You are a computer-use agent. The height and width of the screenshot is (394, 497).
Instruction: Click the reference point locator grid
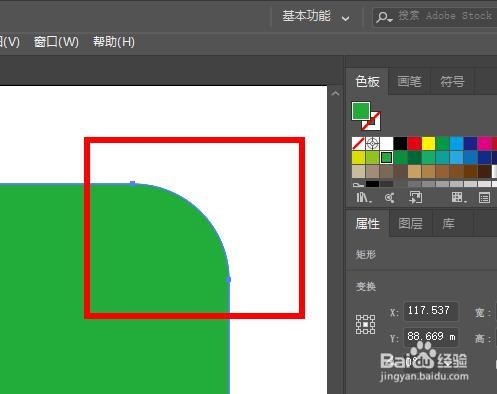pyautogui.click(x=365, y=324)
